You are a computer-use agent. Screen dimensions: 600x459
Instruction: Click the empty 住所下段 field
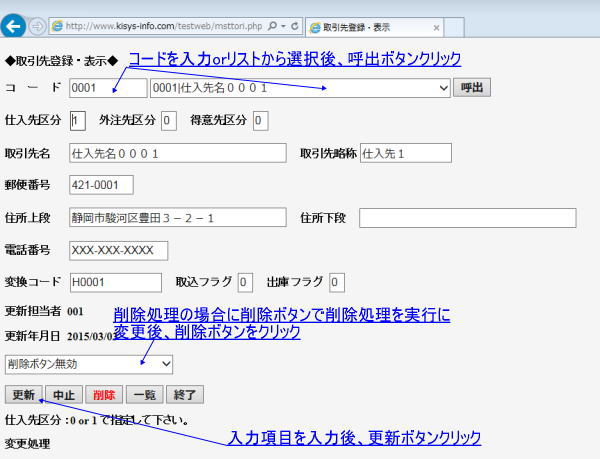coord(467,218)
